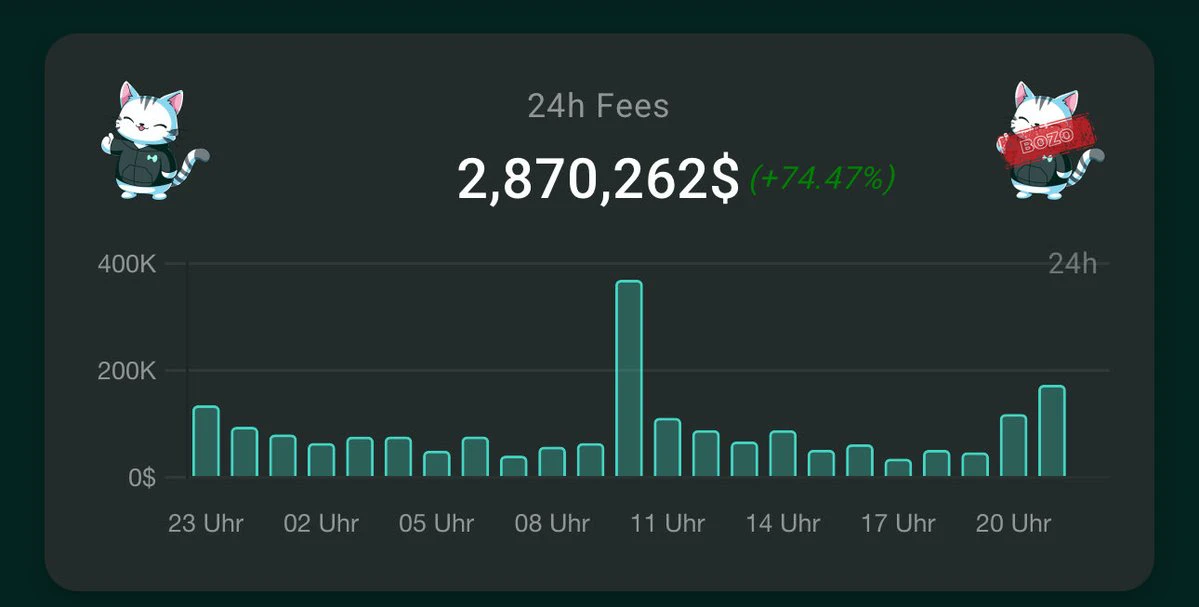Viewport: 1199px width, 607px height.
Task: Select the bar above the 14 Uhr label
Action: (x=783, y=454)
